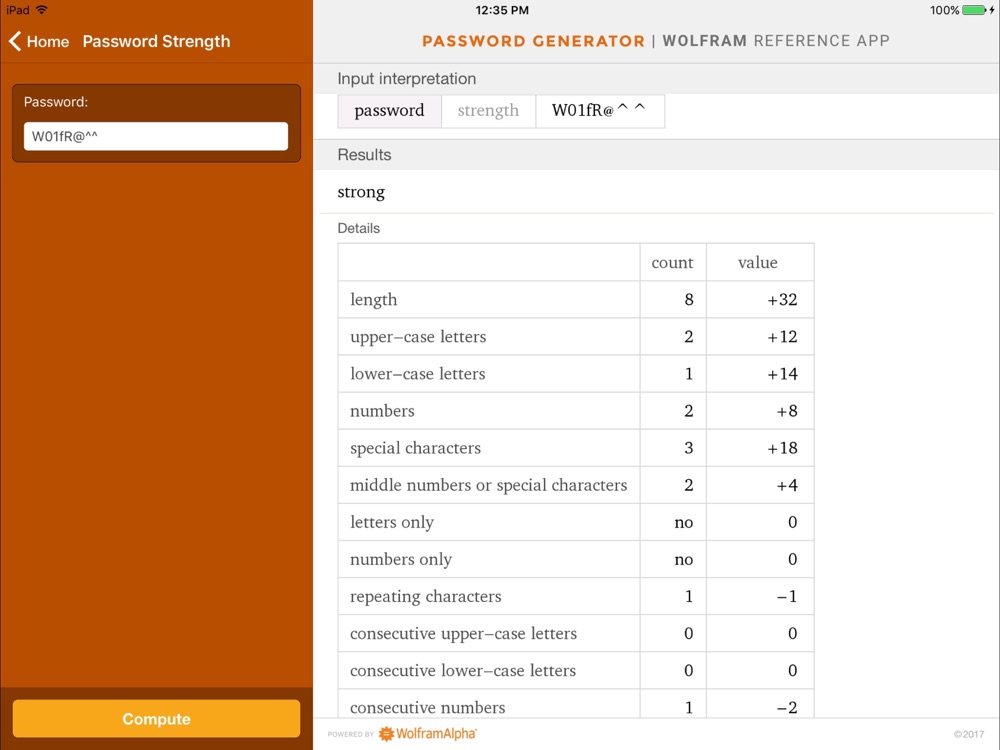This screenshot has height=750, width=1000.
Task: Select the 'strong' result text
Action: point(361,192)
